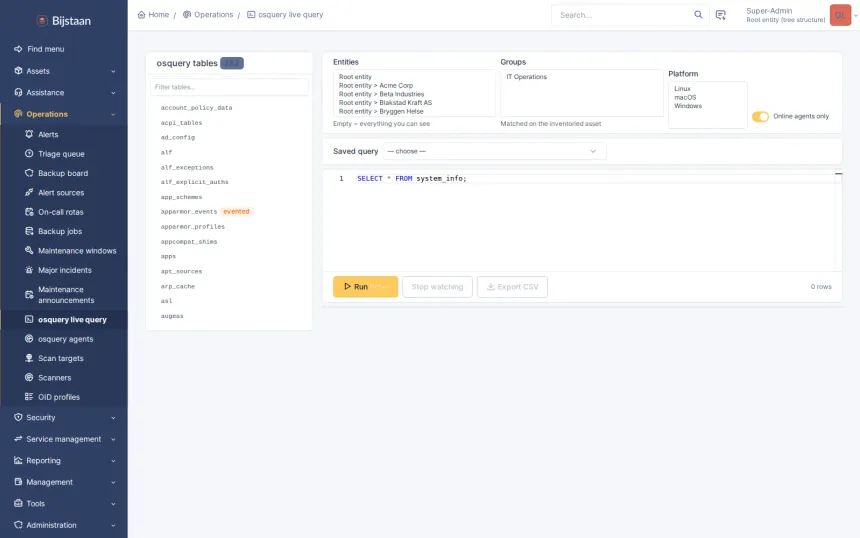Click the Assistance headset icon
Image resolution: width=860 pixels, height=538 pixels.
[18, 92]
